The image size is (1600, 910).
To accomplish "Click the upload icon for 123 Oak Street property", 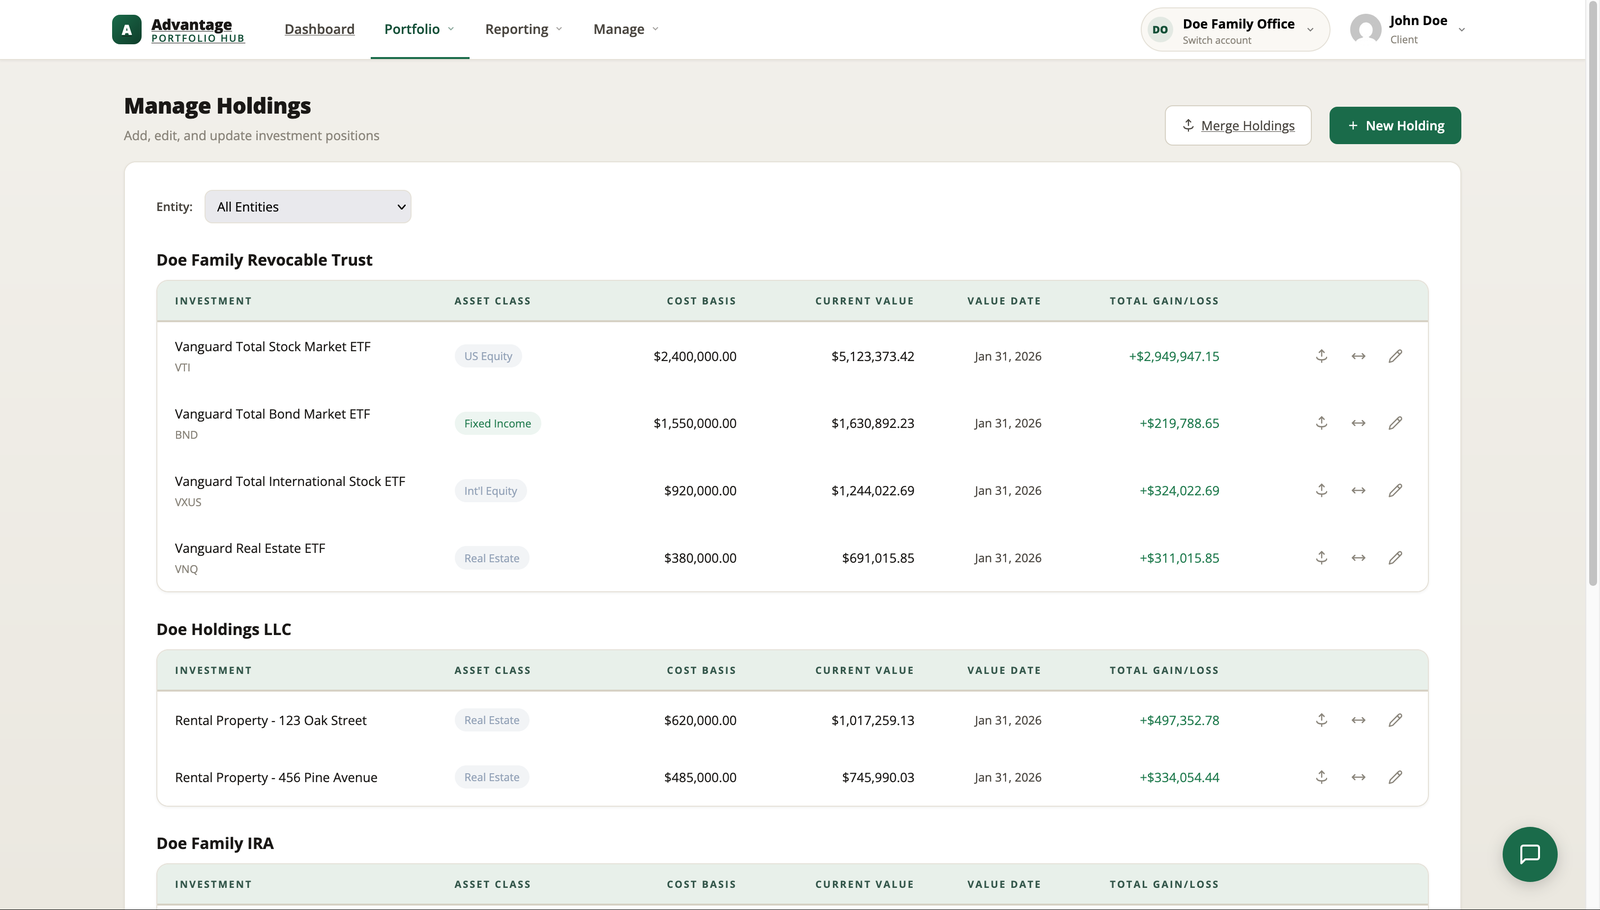I will pyautogui.click(x=1321, y=720).
